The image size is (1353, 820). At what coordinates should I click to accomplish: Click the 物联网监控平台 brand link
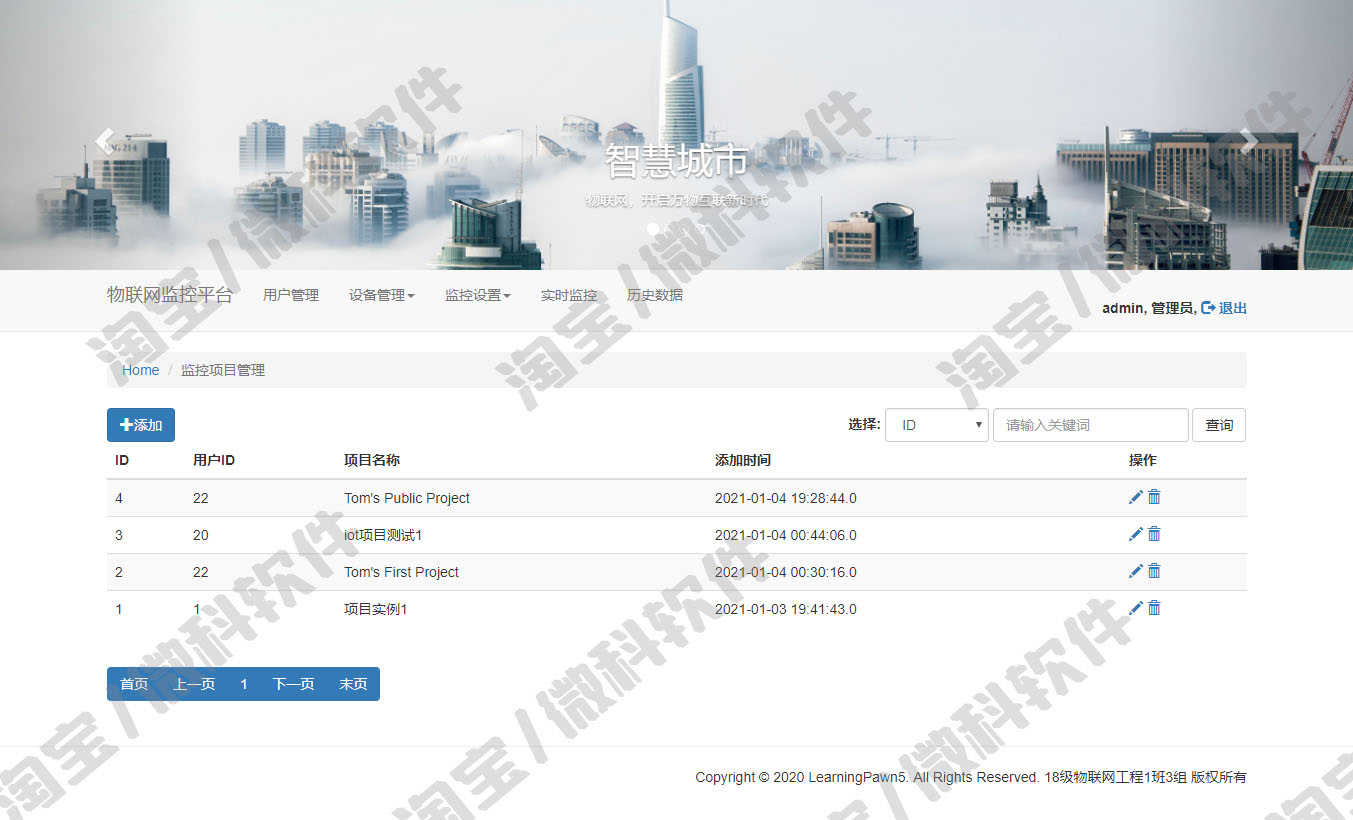pyautogui.click(x=170, y=295)
